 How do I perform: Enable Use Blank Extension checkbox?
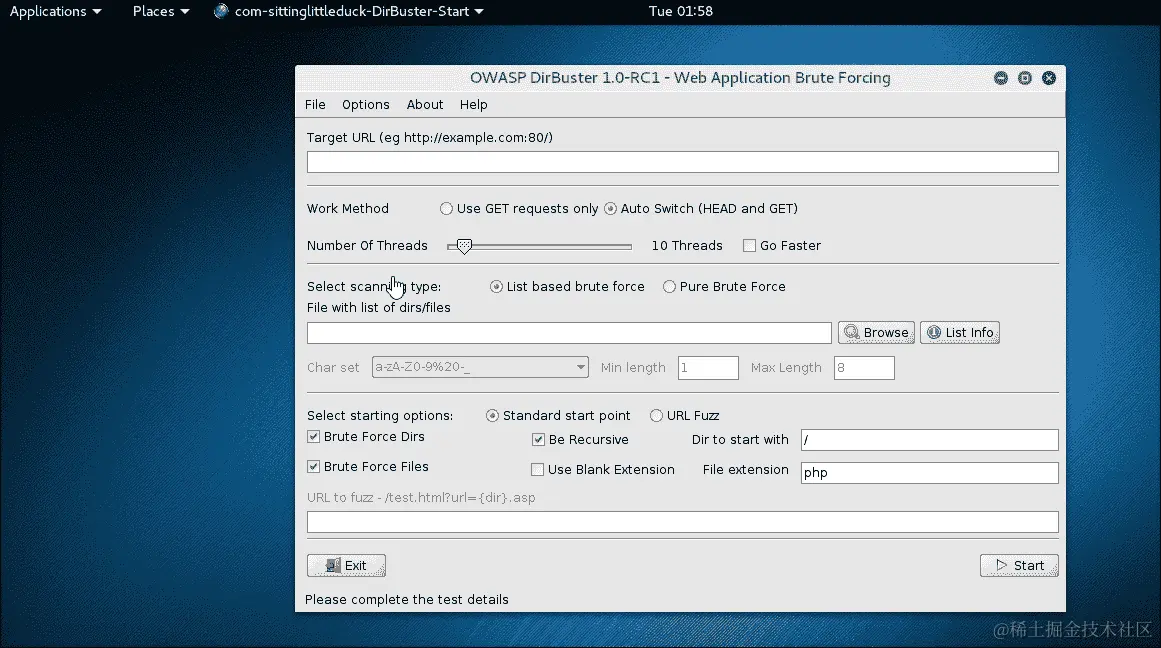pyautogui.click(x=538, y=470)
